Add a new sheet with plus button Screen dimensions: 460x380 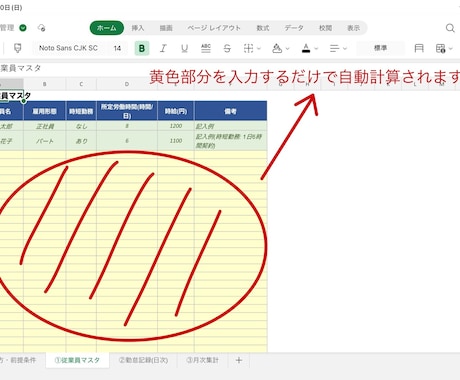(x=239, y=360)
